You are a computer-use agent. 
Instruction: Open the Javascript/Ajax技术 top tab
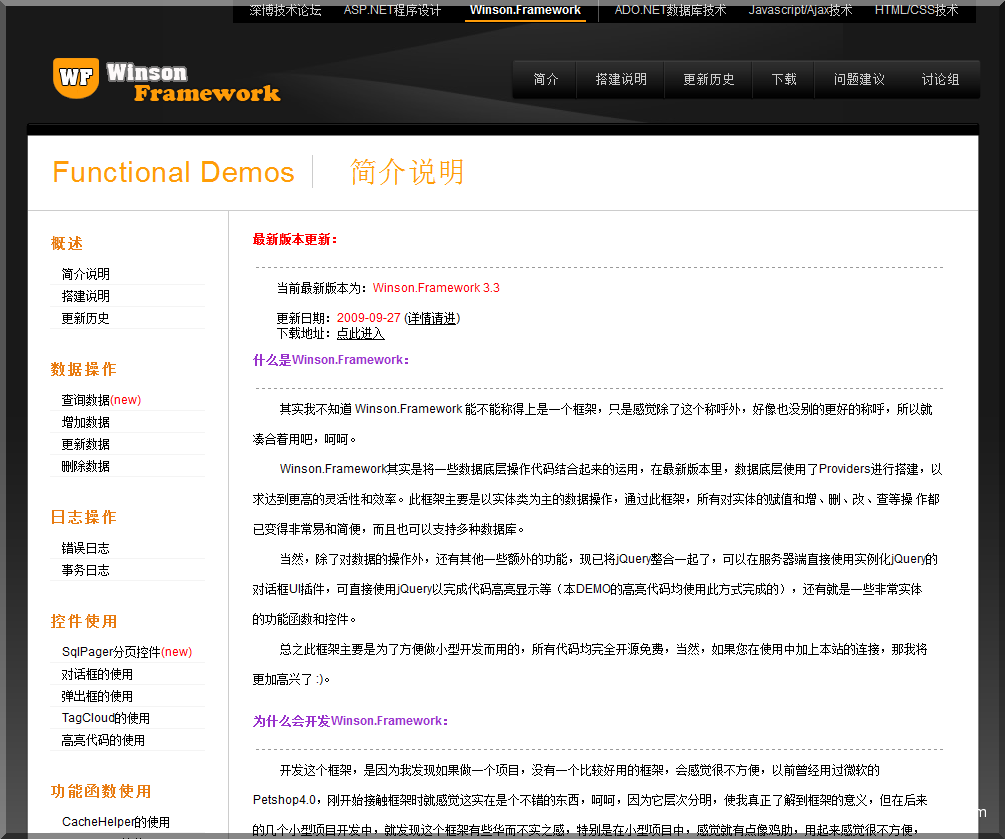(800, 10)
